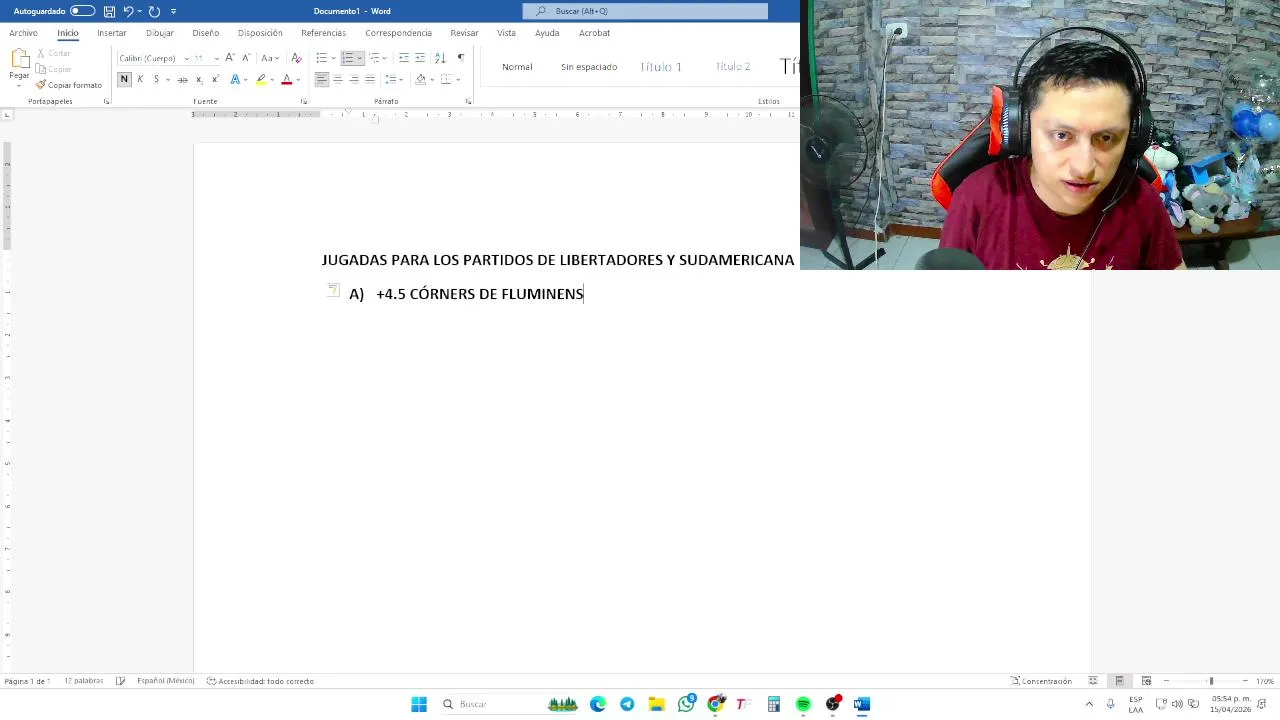Open WhatsApp from the taskbar

[686, 704]
